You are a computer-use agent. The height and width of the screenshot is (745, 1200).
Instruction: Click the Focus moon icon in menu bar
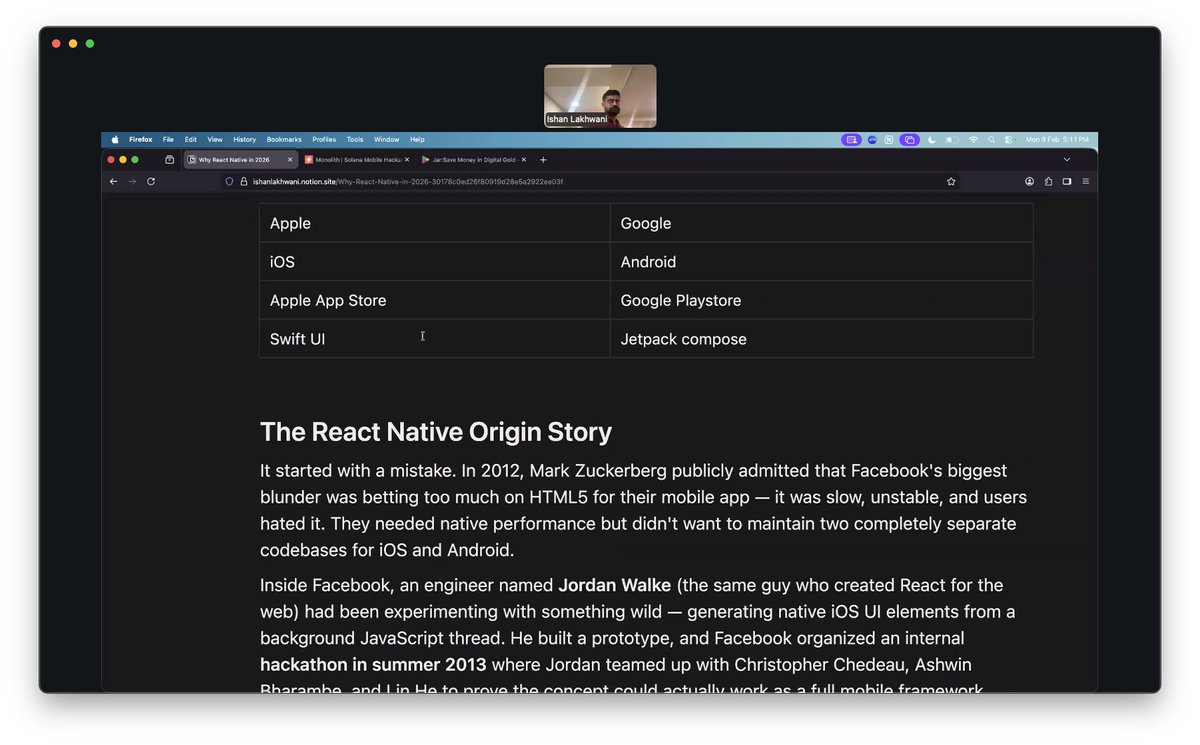click(932, 140)
